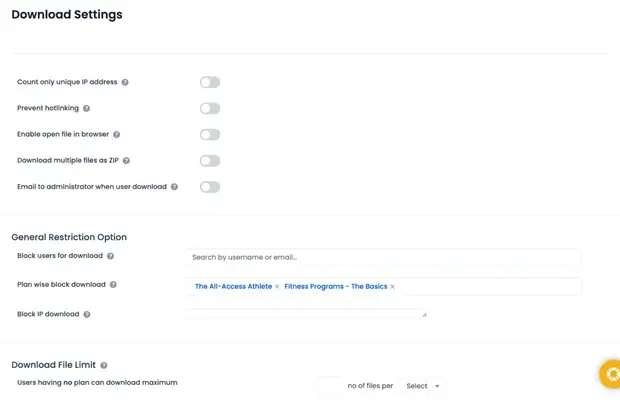Click the 'no of files per' label
The width and height of the screenshot is (620, 403).
tap(370, 386)
